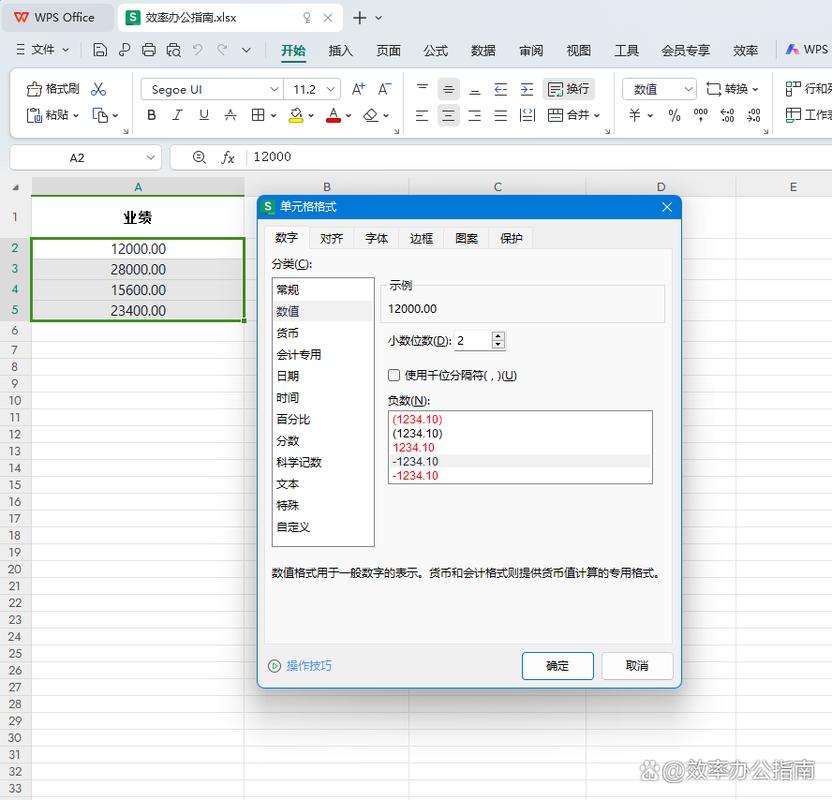
Task: Open the number format dropdown showing 数值
Action: pos(686,88)
